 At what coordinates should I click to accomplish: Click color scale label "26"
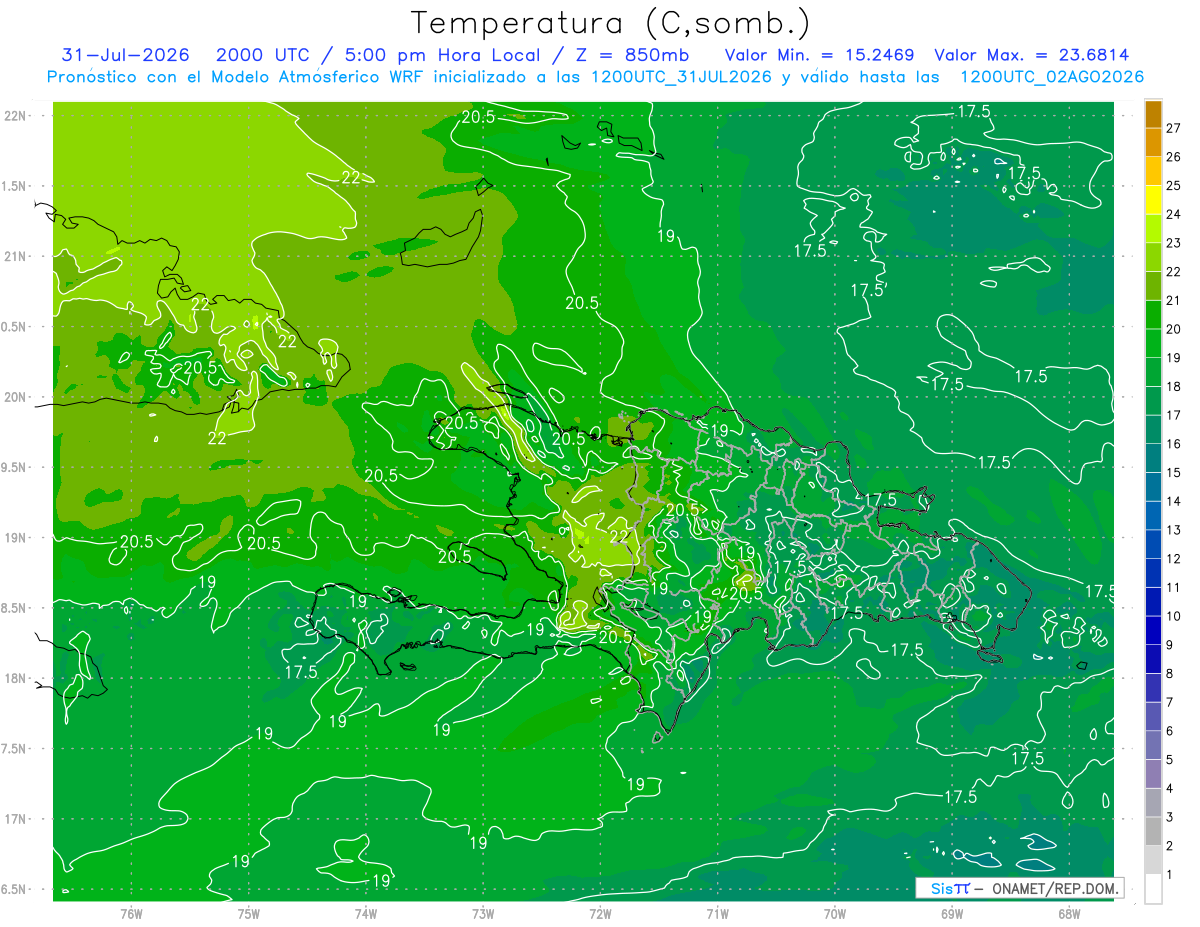(1174, 157)
